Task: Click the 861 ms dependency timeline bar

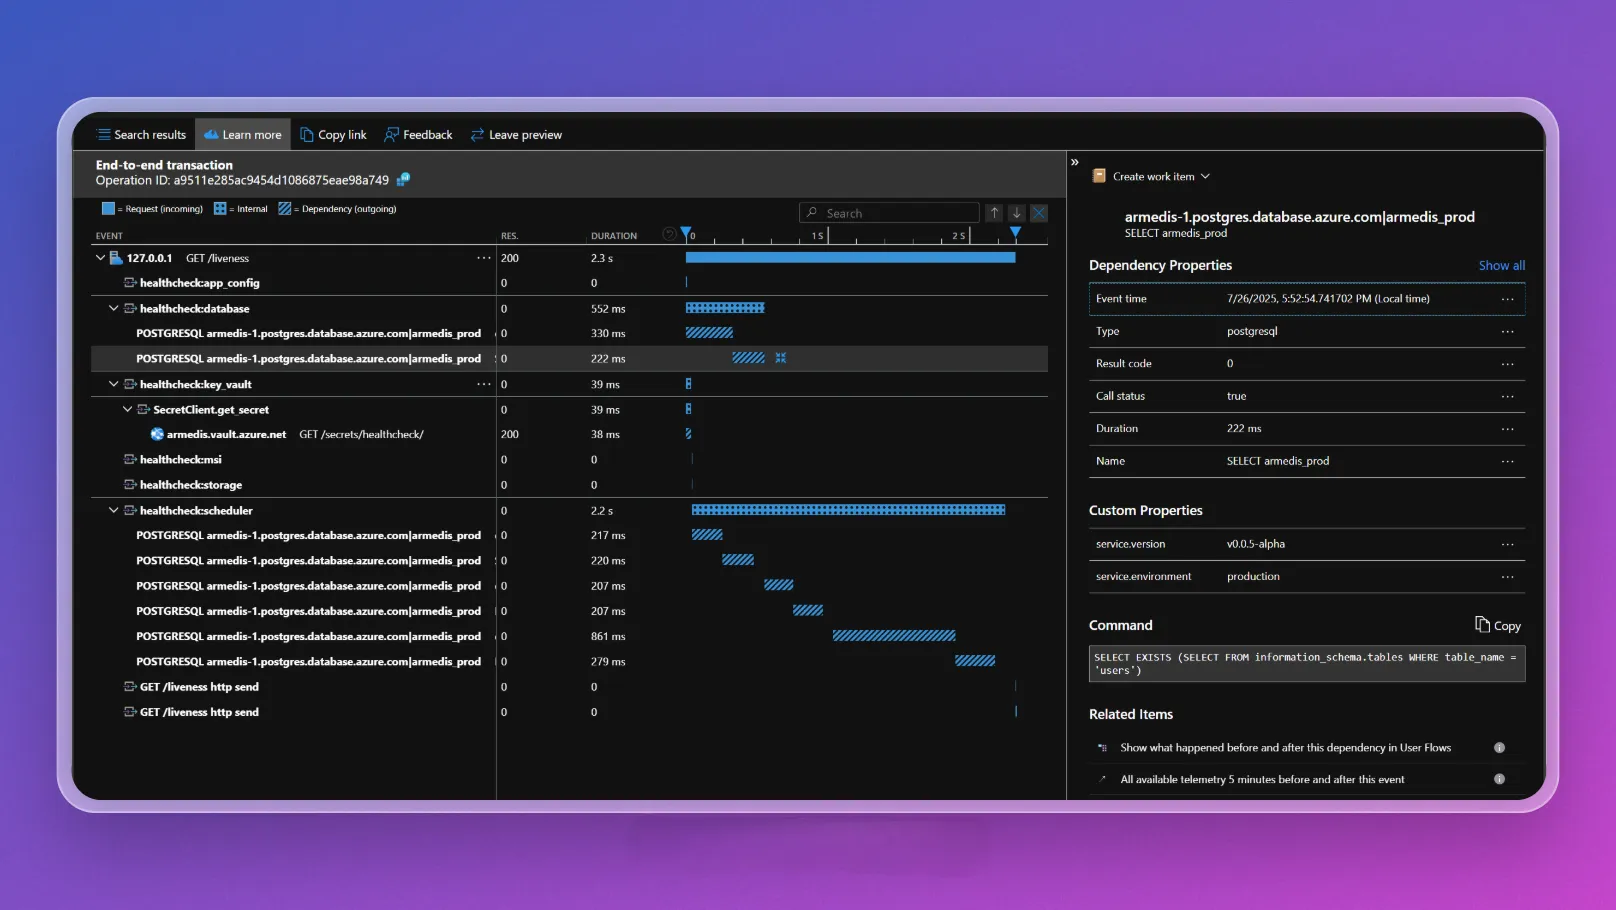Action: click(x=894, y=636)
